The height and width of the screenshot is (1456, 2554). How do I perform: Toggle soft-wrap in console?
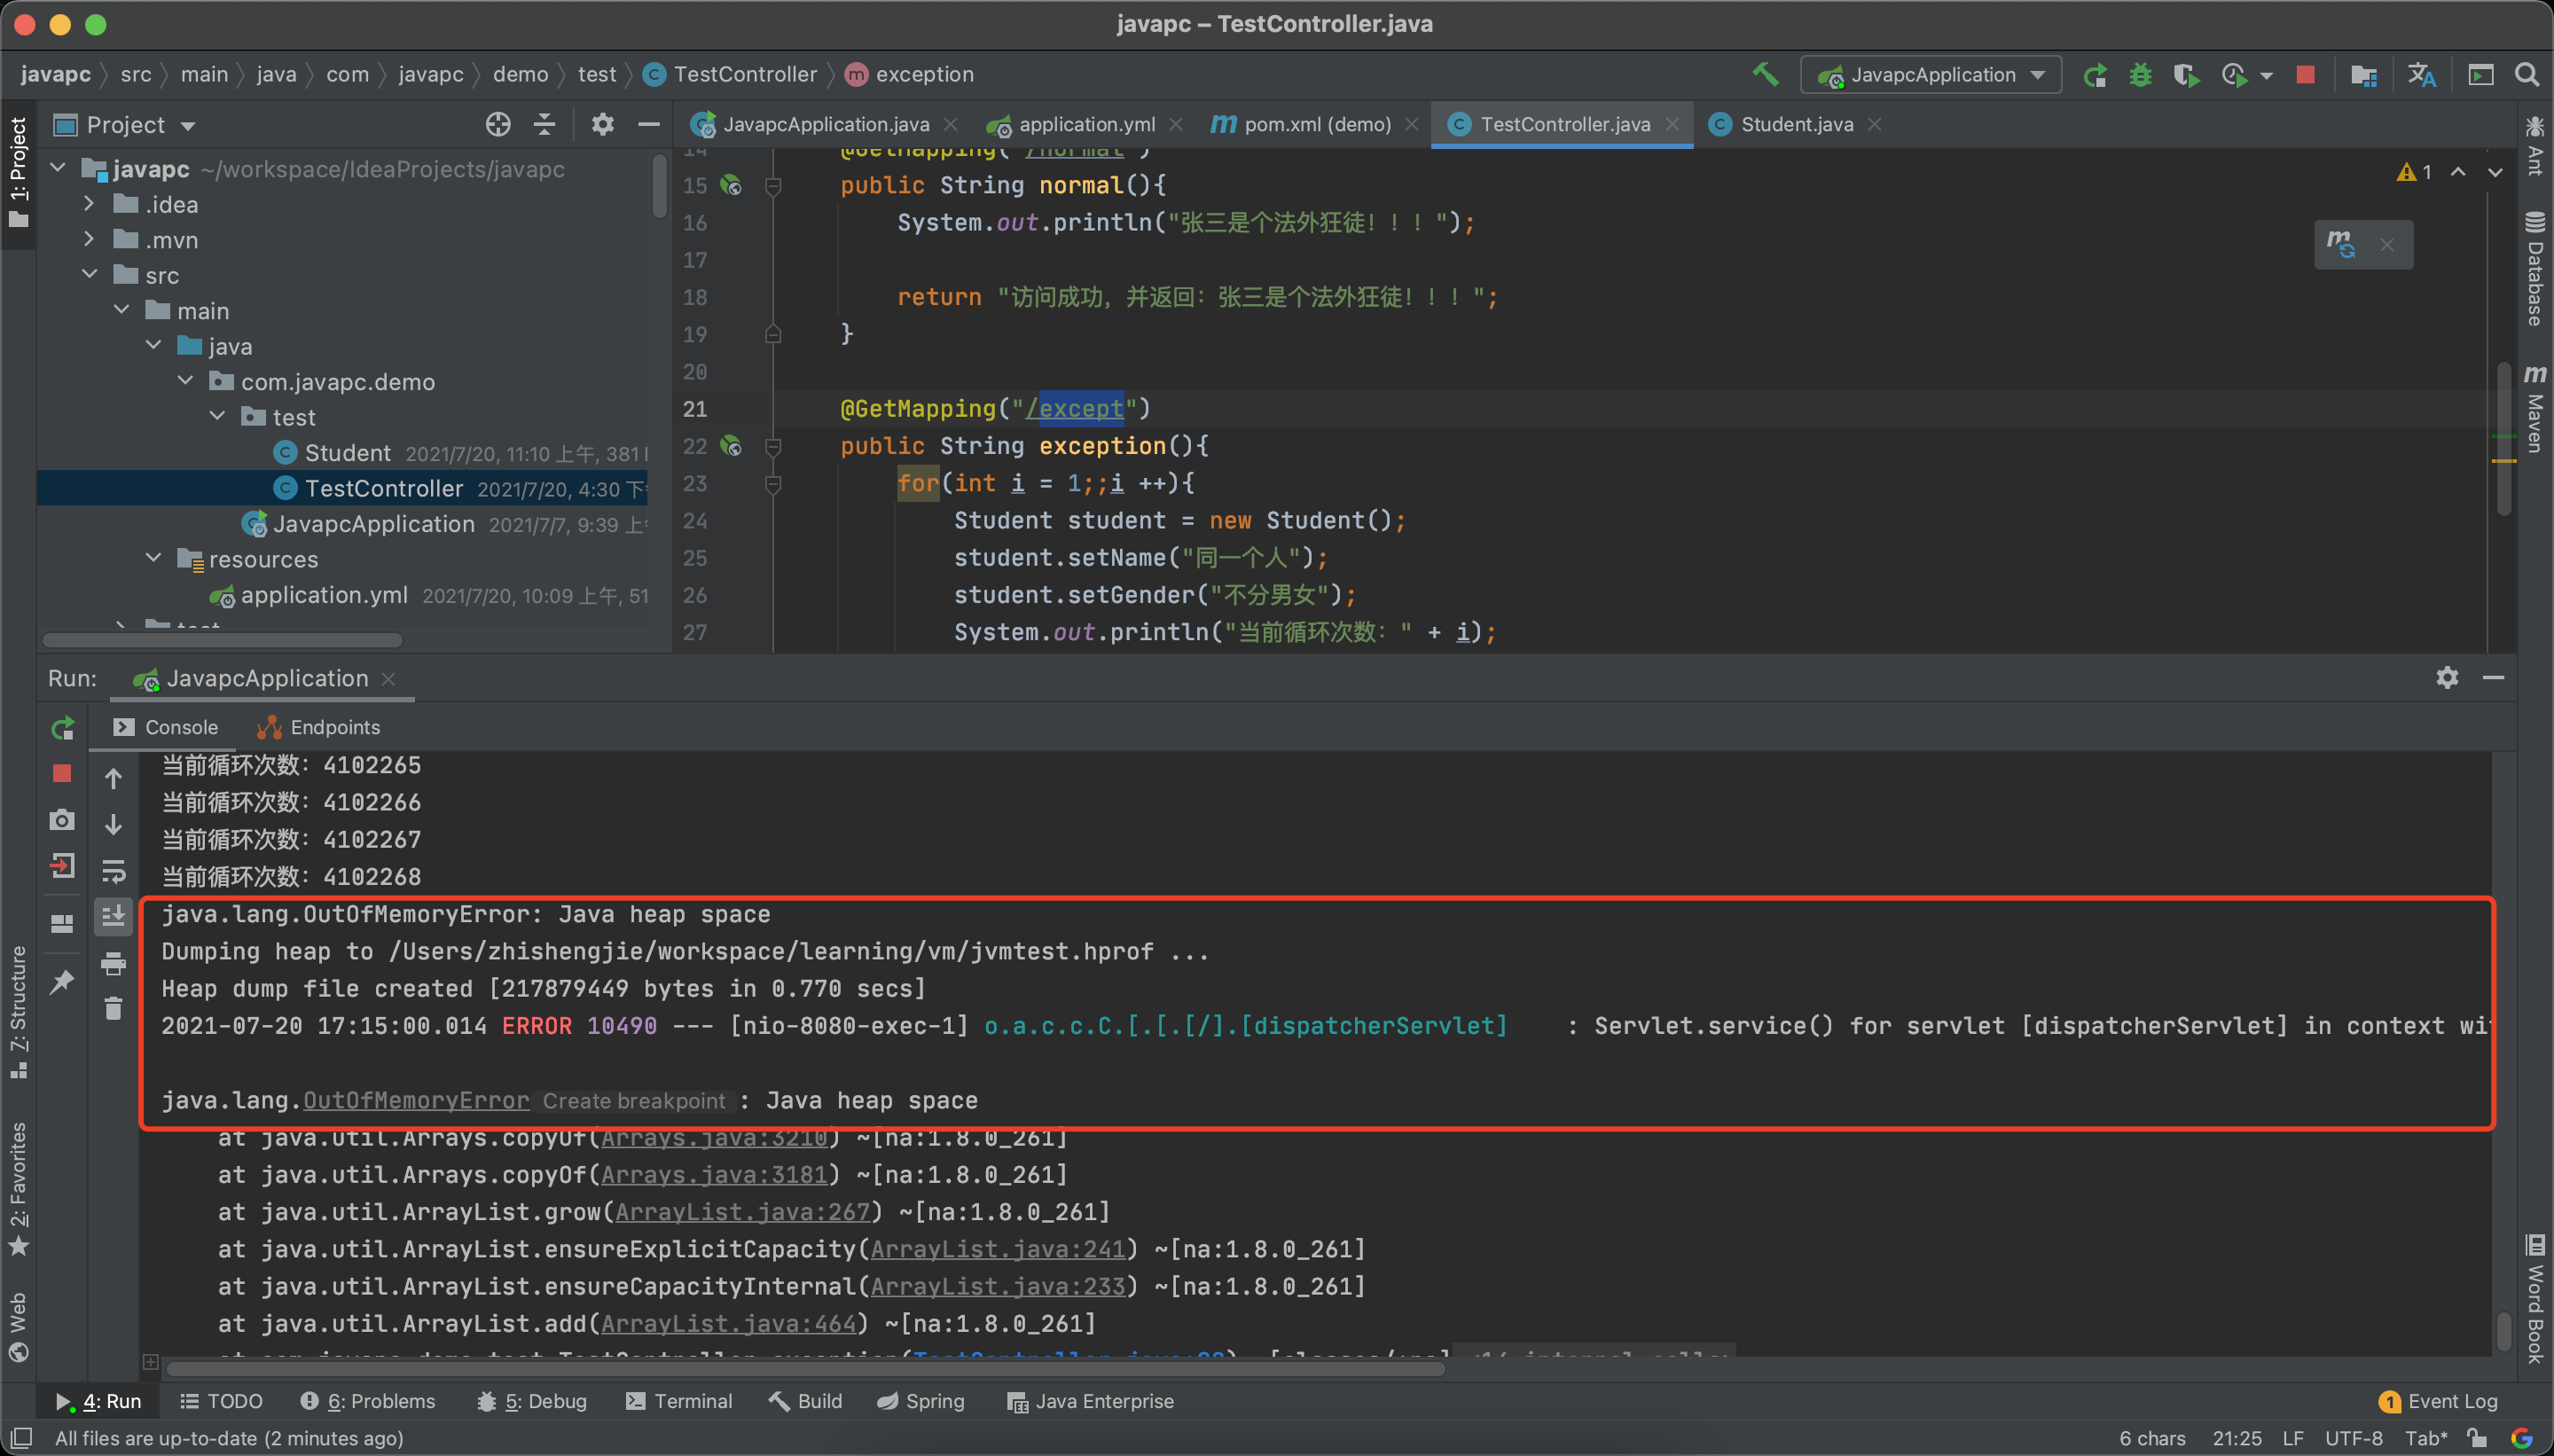point(113,870)
